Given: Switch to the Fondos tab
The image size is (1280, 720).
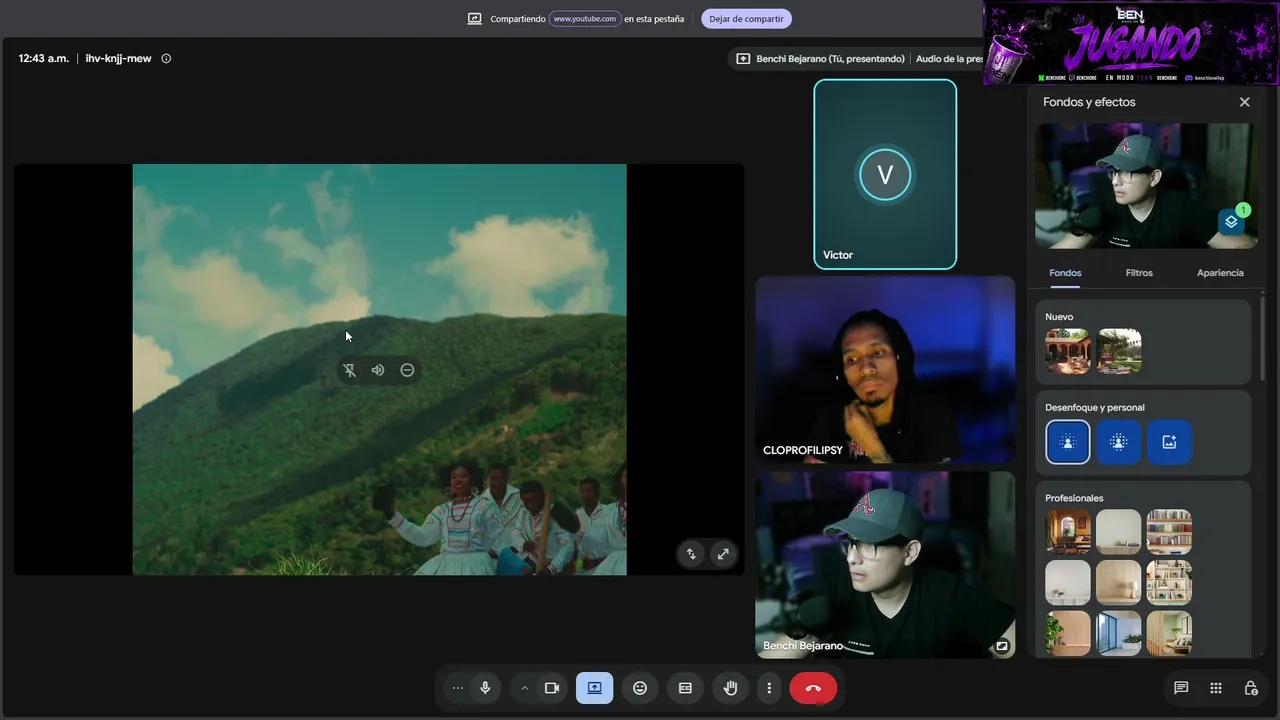Looking at the screenshot, I should point(1065,273).
